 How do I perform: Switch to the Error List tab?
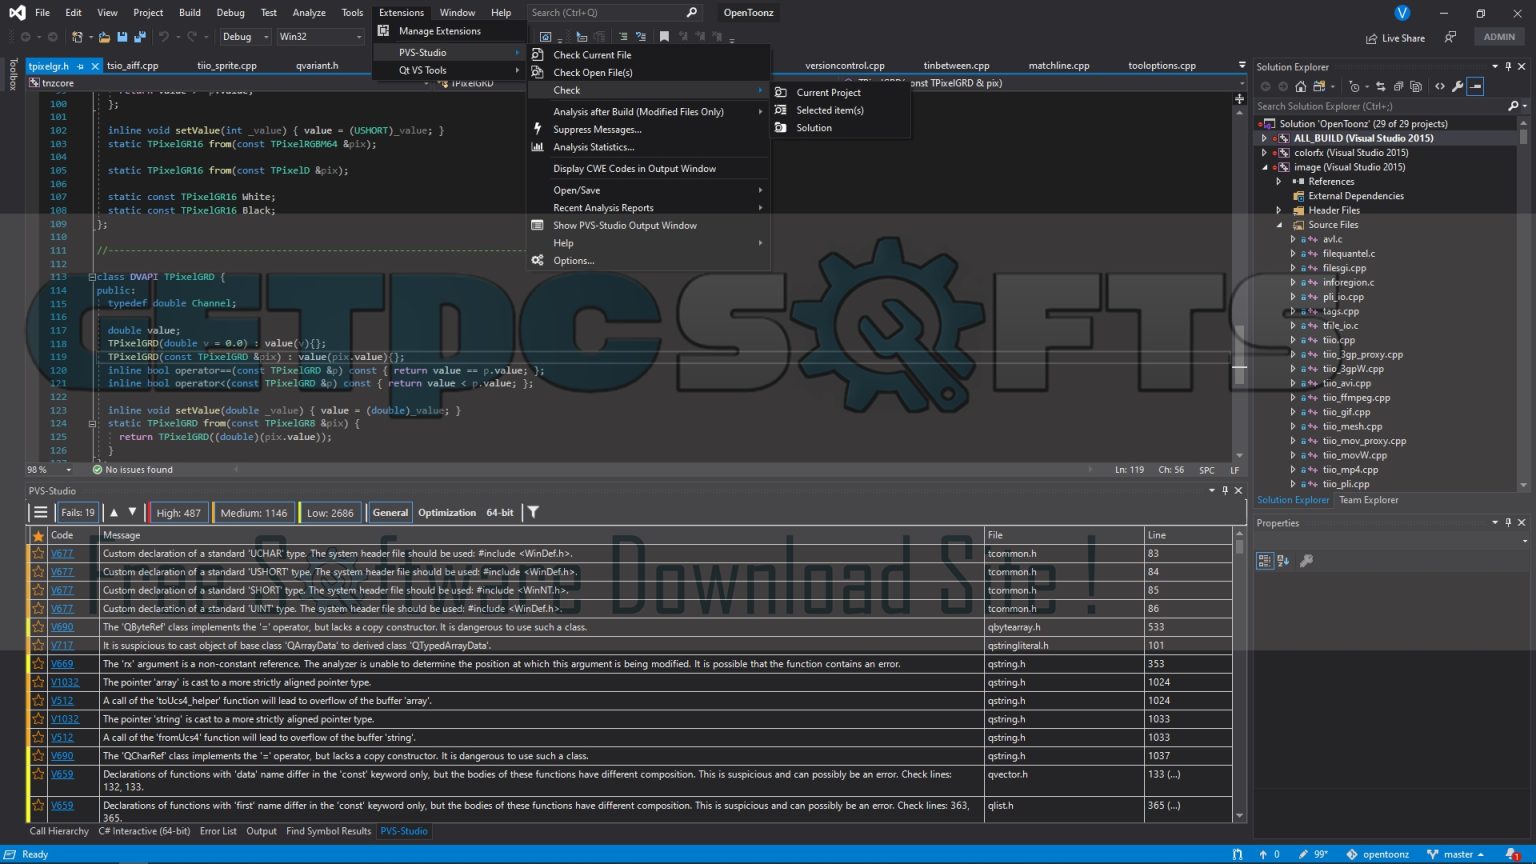pos(218,831)
